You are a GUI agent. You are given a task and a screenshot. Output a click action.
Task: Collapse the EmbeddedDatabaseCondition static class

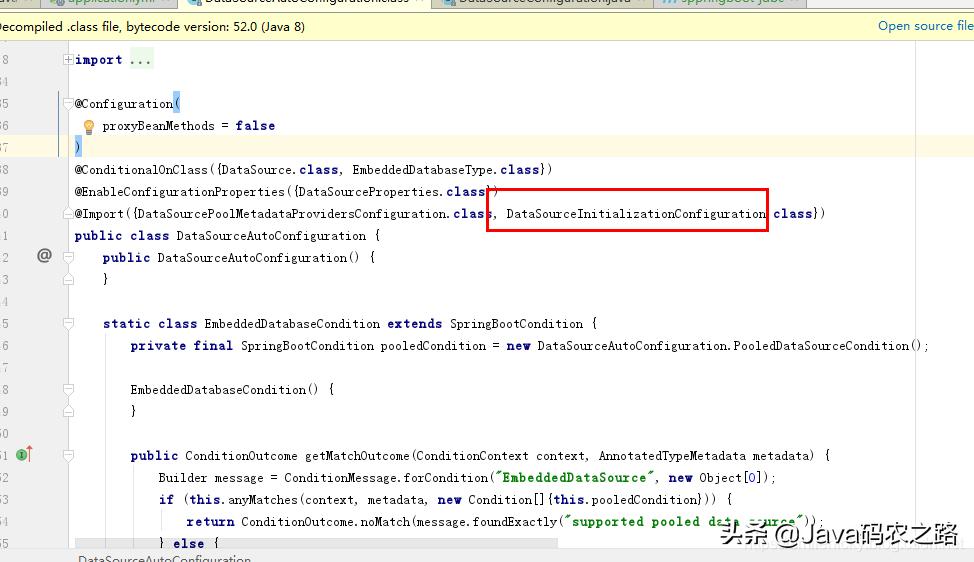[68, 324]
